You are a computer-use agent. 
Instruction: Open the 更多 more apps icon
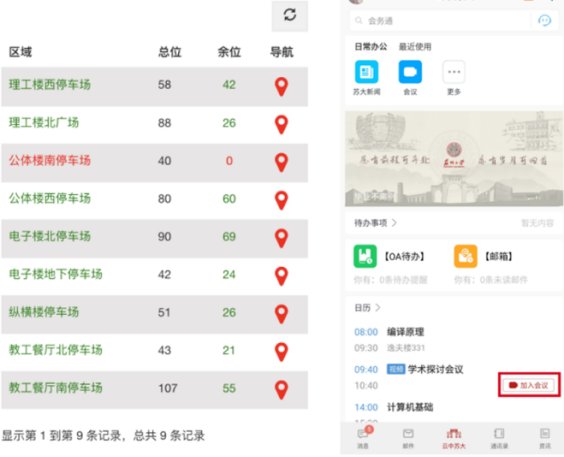(x=454, y=72)
